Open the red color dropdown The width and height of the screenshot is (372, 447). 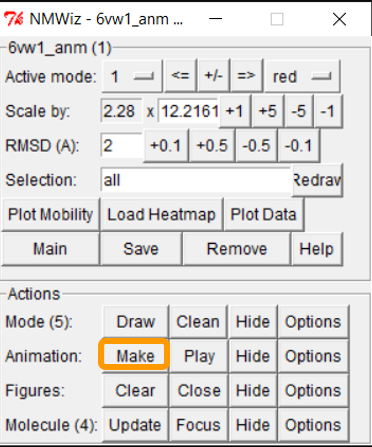pos(302,76)
